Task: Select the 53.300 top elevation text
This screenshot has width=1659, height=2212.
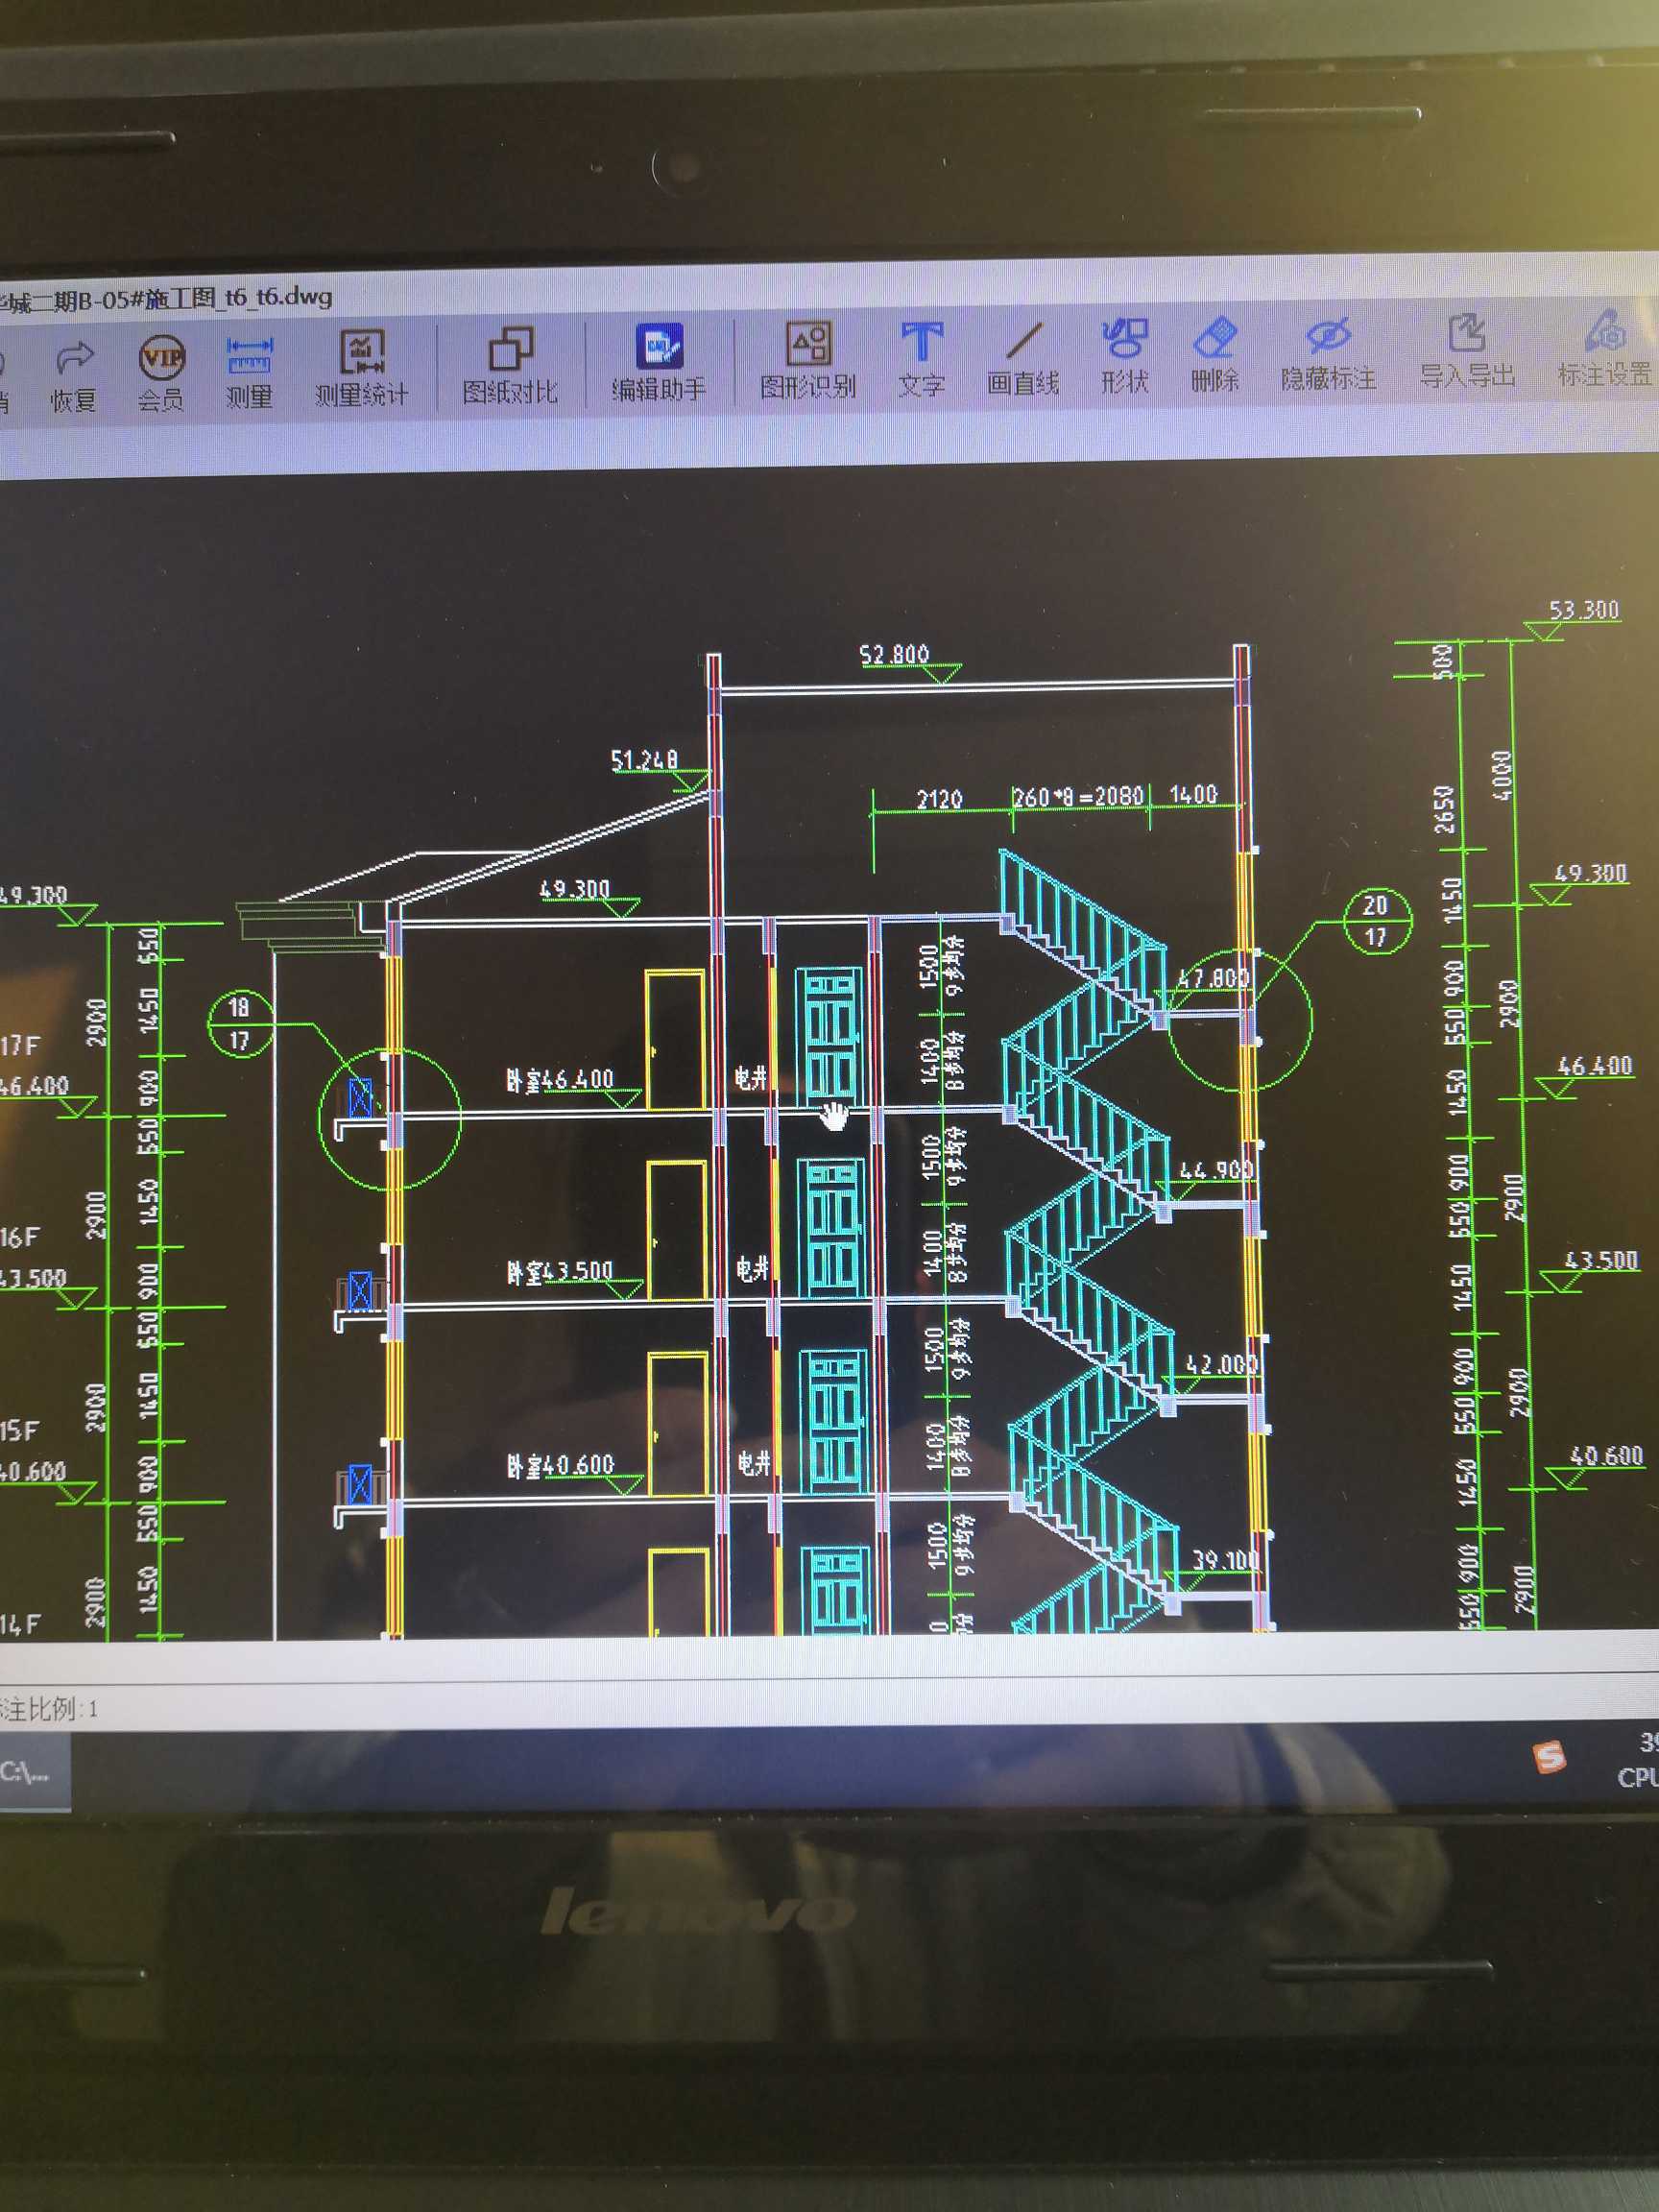Action: point(1584,609)
